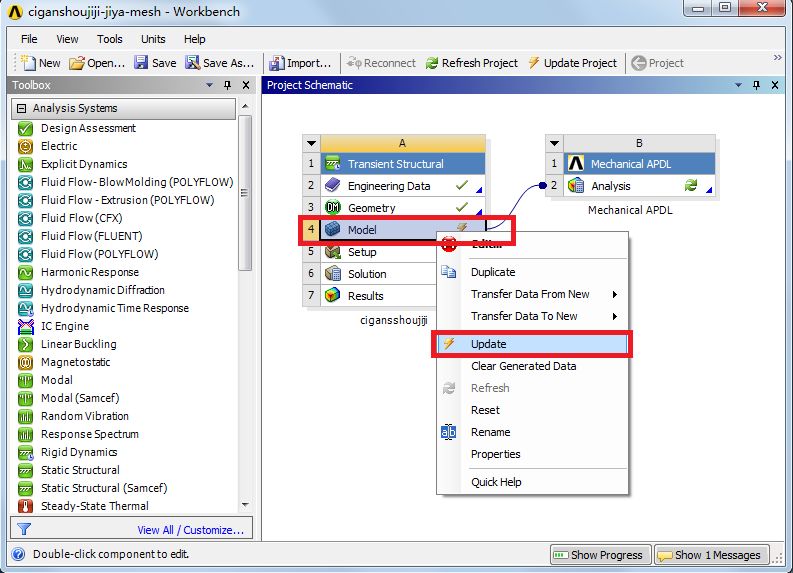Viewport: 793px width, 573px height.
Task: Select the Steady-State Thermal icon
Action: [25, 506]
